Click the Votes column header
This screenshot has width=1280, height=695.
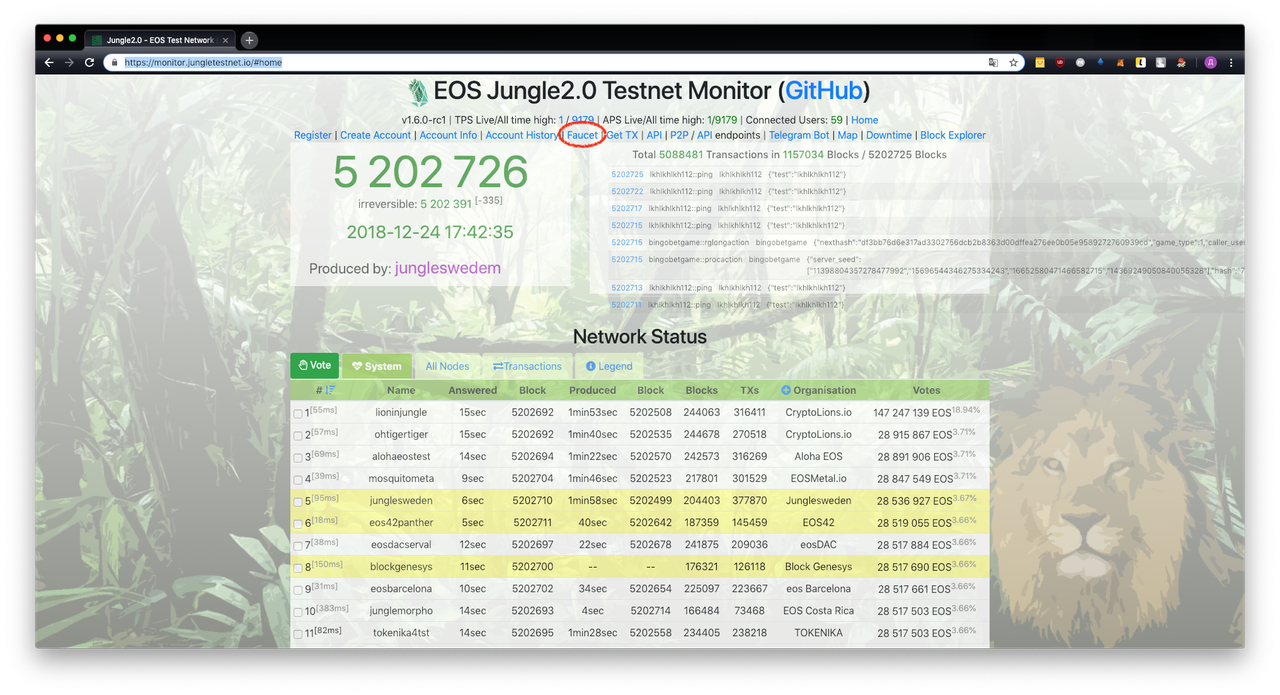926,390
